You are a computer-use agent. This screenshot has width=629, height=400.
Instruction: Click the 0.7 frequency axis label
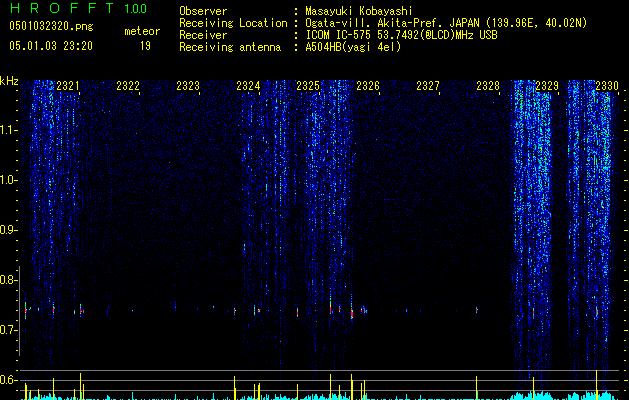(9, 330)
